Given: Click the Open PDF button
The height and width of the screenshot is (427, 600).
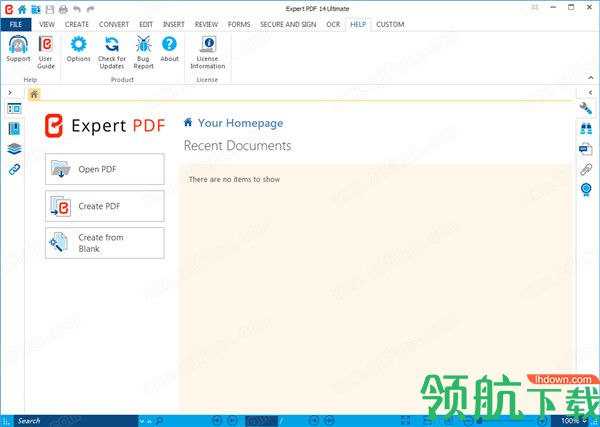Looking at the screenshot, I should coord(105,169).
